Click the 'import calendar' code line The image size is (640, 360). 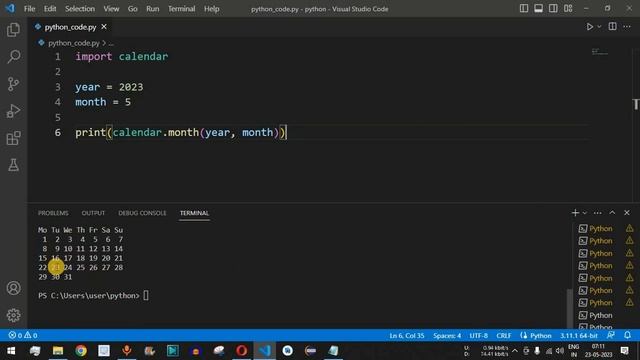point(122,56)
